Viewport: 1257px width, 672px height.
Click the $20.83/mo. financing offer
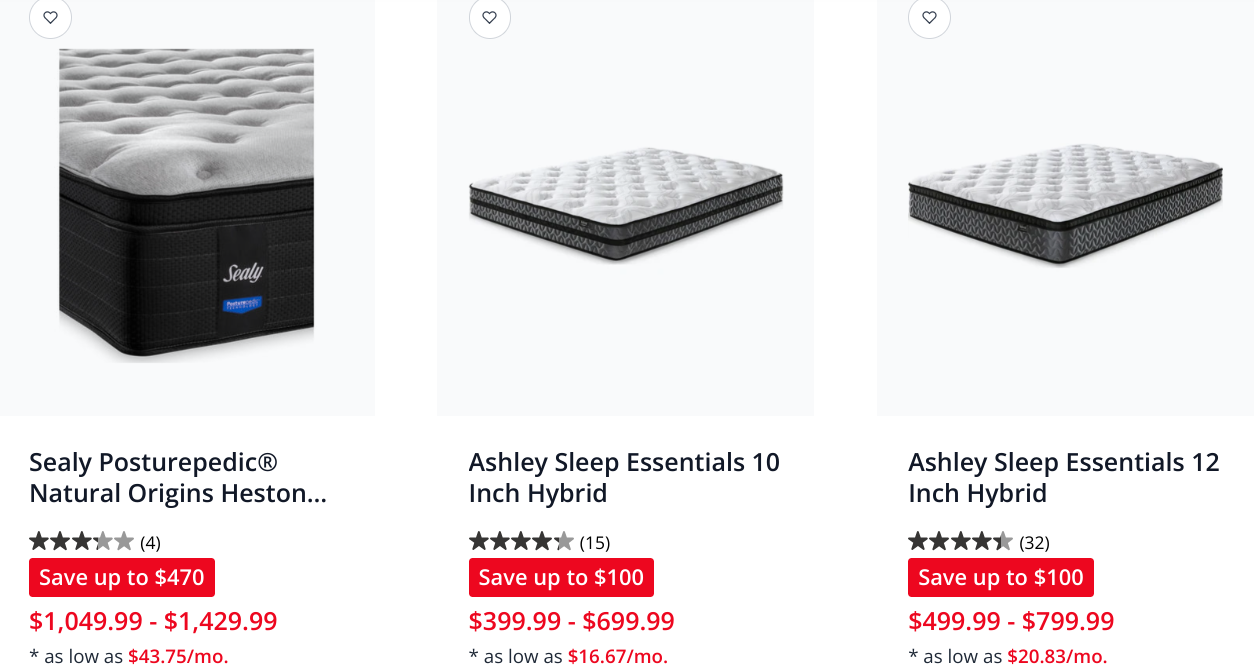(1057, 657)
